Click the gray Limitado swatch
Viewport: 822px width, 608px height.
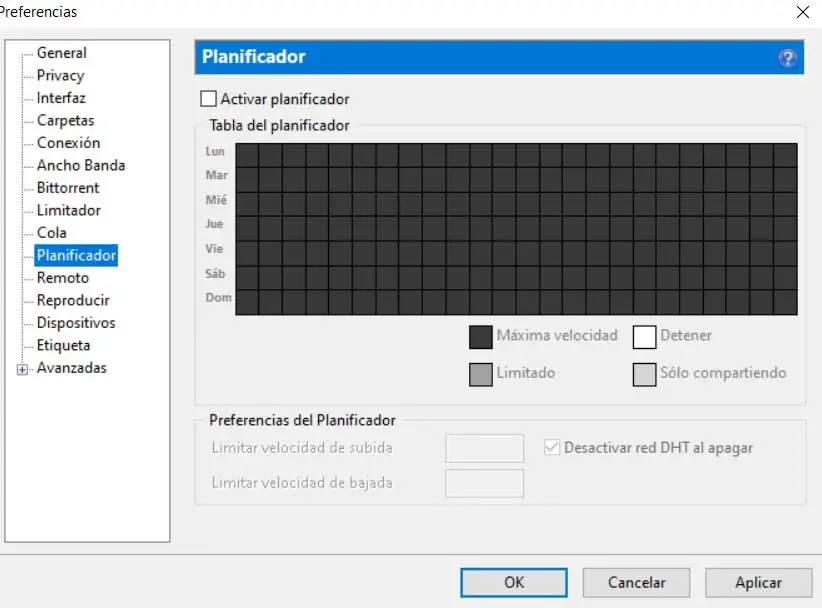pos(481,374)
